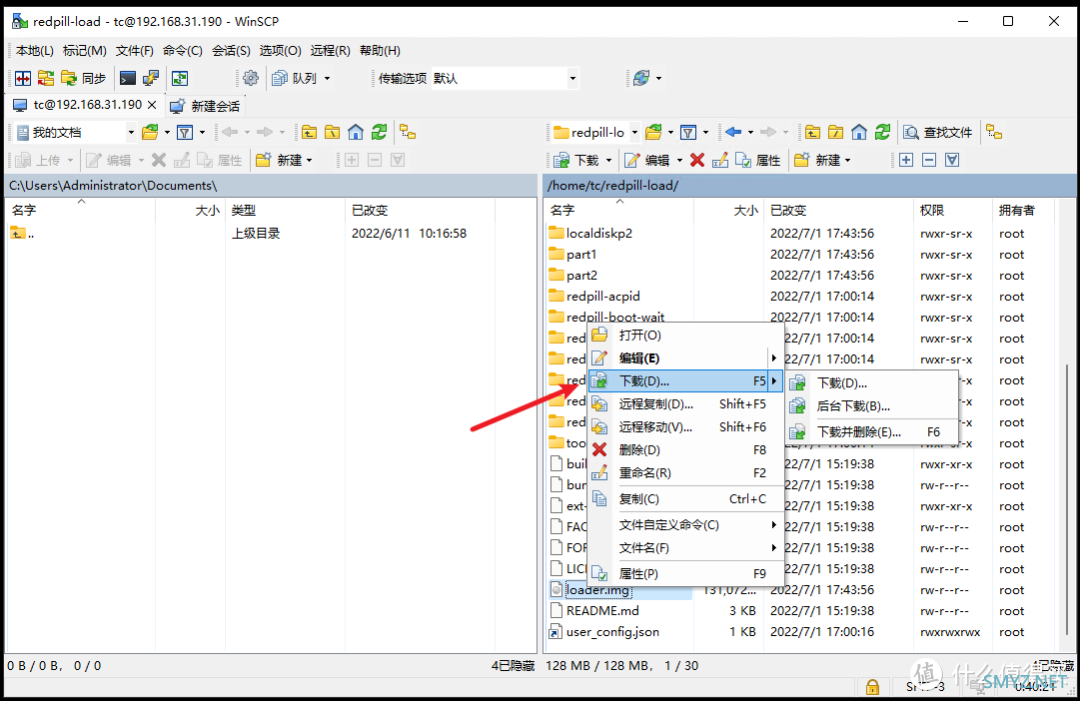This screenshot has height=701, width=1080.
Task: Expand remote Download (下载) dropdown arrow
Action: click(x=609, y=160)
